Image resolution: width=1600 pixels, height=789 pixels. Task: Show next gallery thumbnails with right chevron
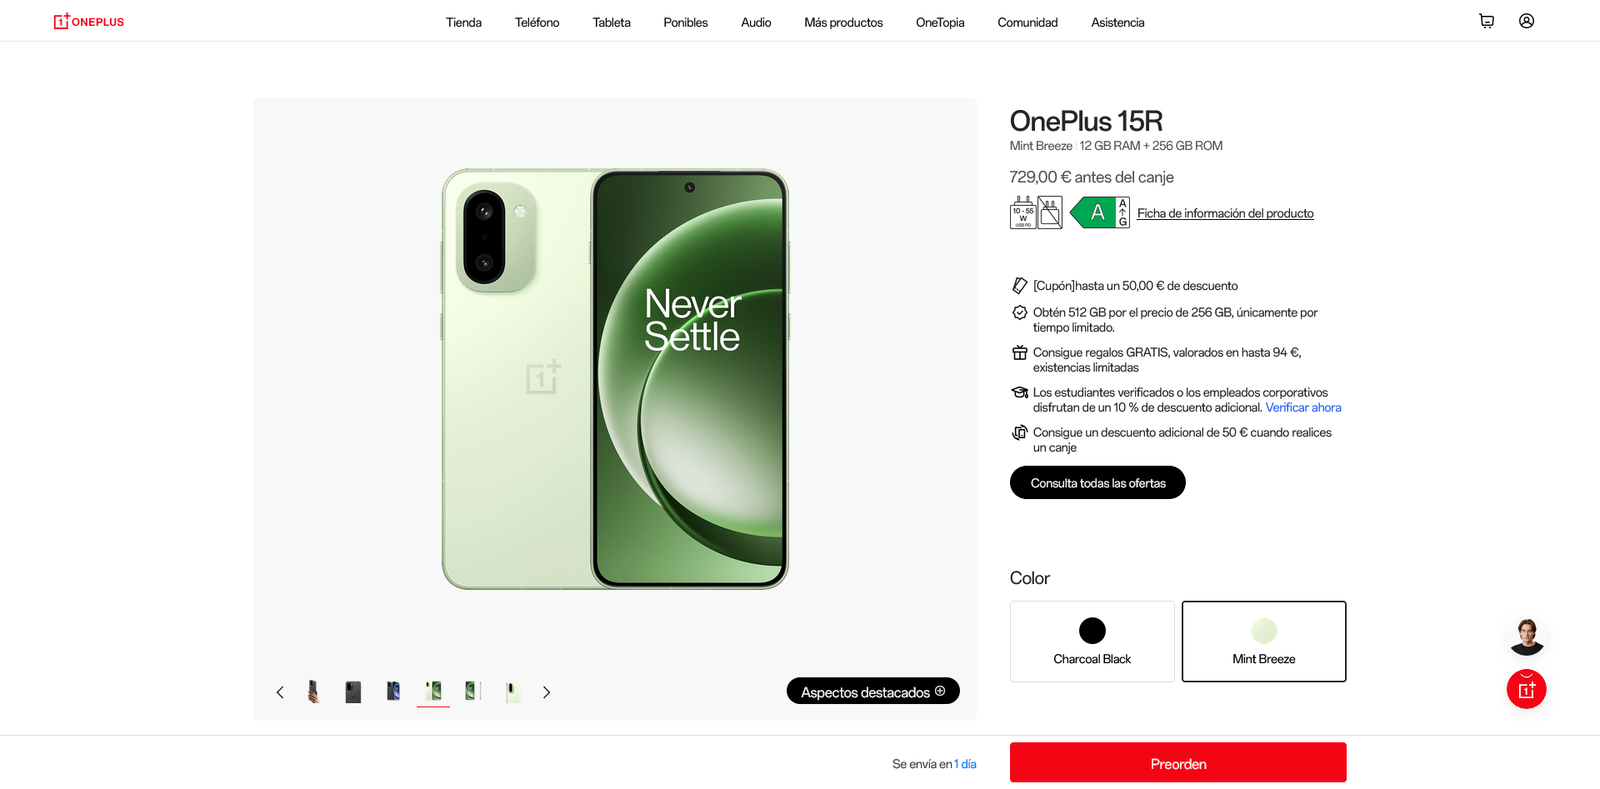click(546, 692)
